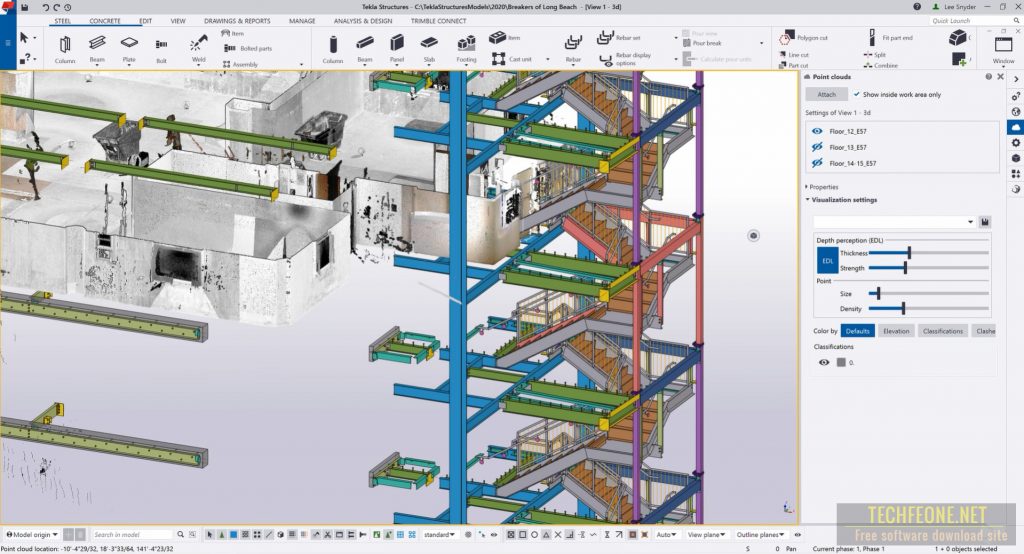Toggle visibility of classification 0
The width and height of the screenshot is (1024, 554).
coord(824,362)
